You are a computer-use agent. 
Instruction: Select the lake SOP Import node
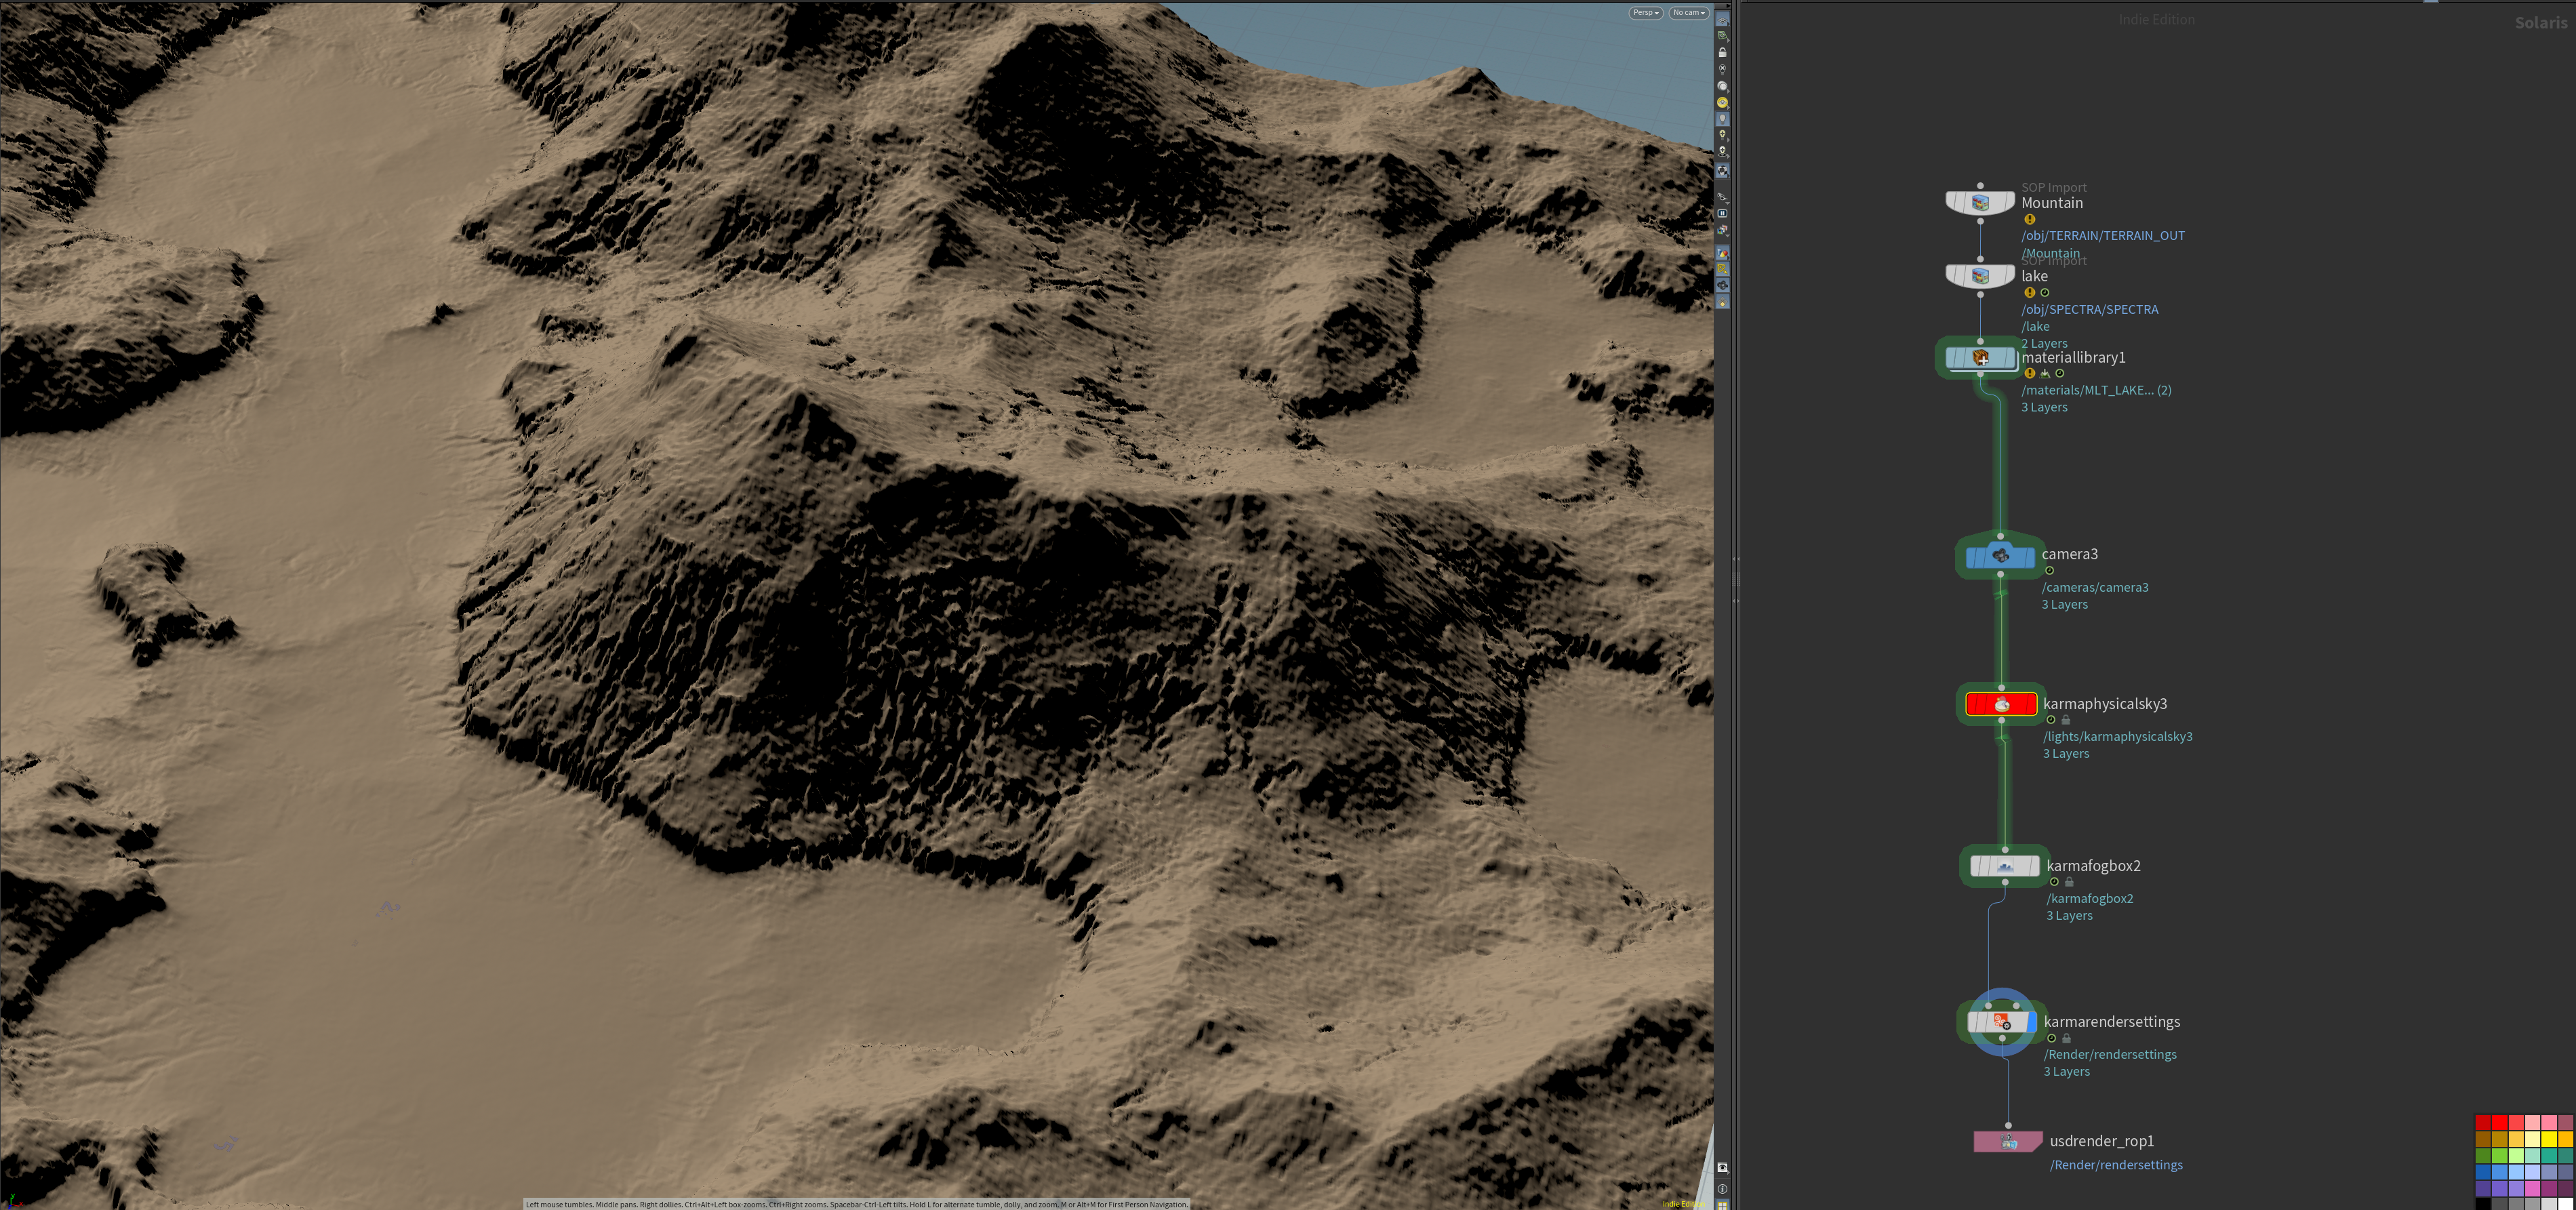(1980, 276)
